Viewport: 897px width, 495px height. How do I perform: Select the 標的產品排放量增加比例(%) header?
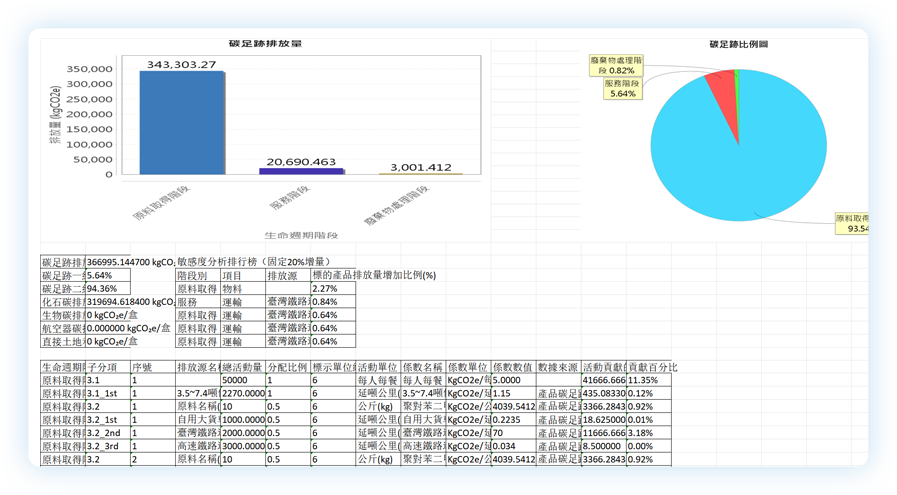pyautogui.click(x=374, y=275)
